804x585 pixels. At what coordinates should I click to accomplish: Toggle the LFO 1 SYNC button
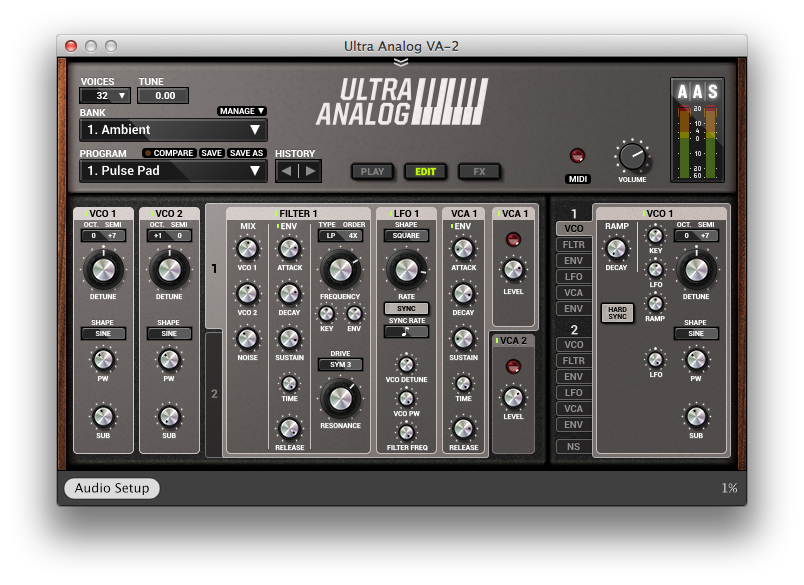coord(406,309)
